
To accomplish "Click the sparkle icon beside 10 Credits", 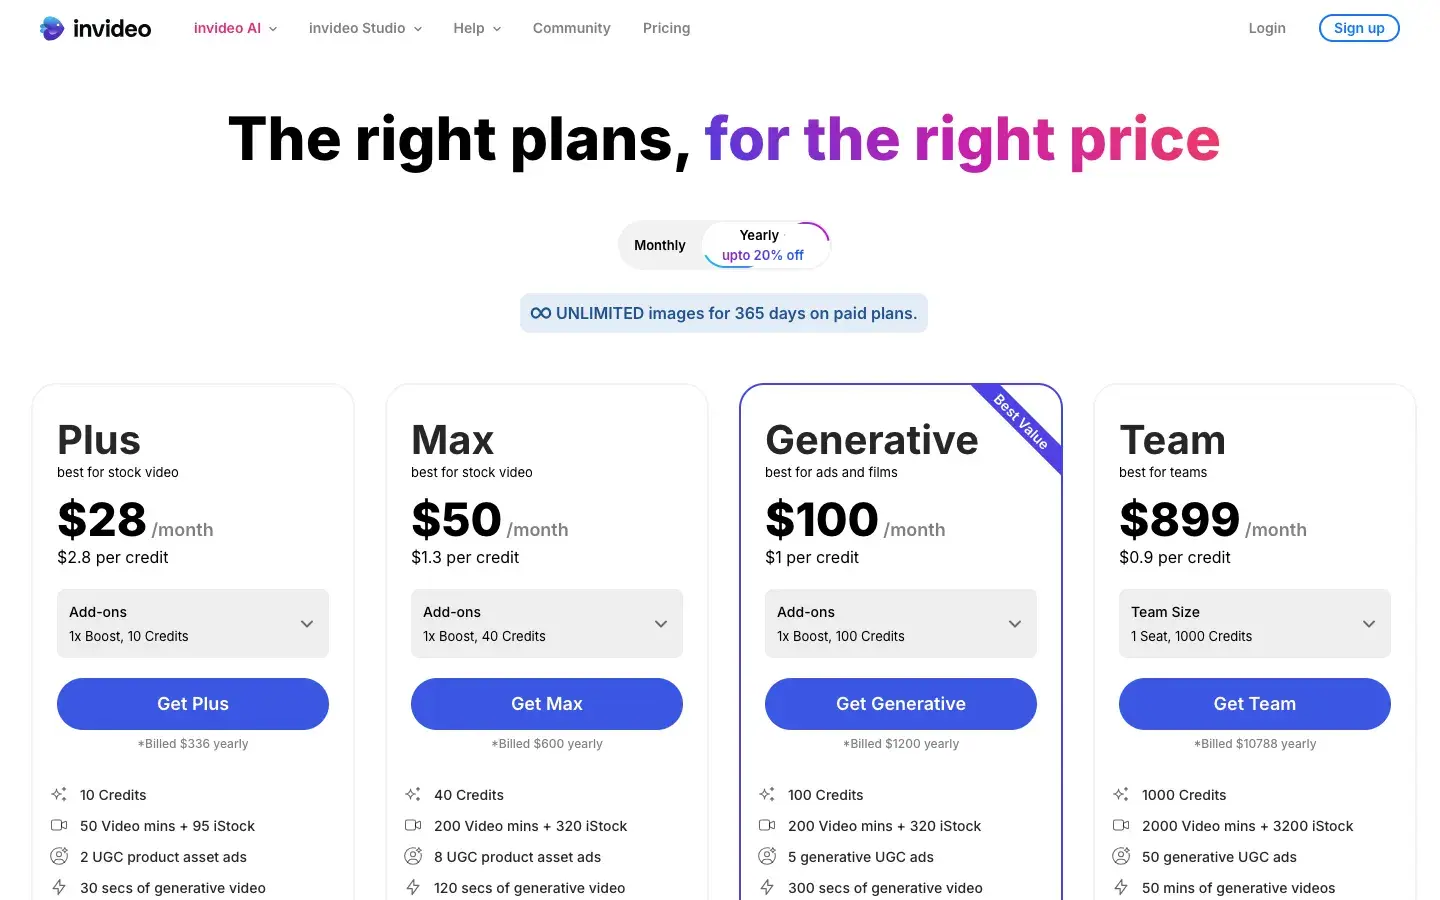I will click(59, 795).
